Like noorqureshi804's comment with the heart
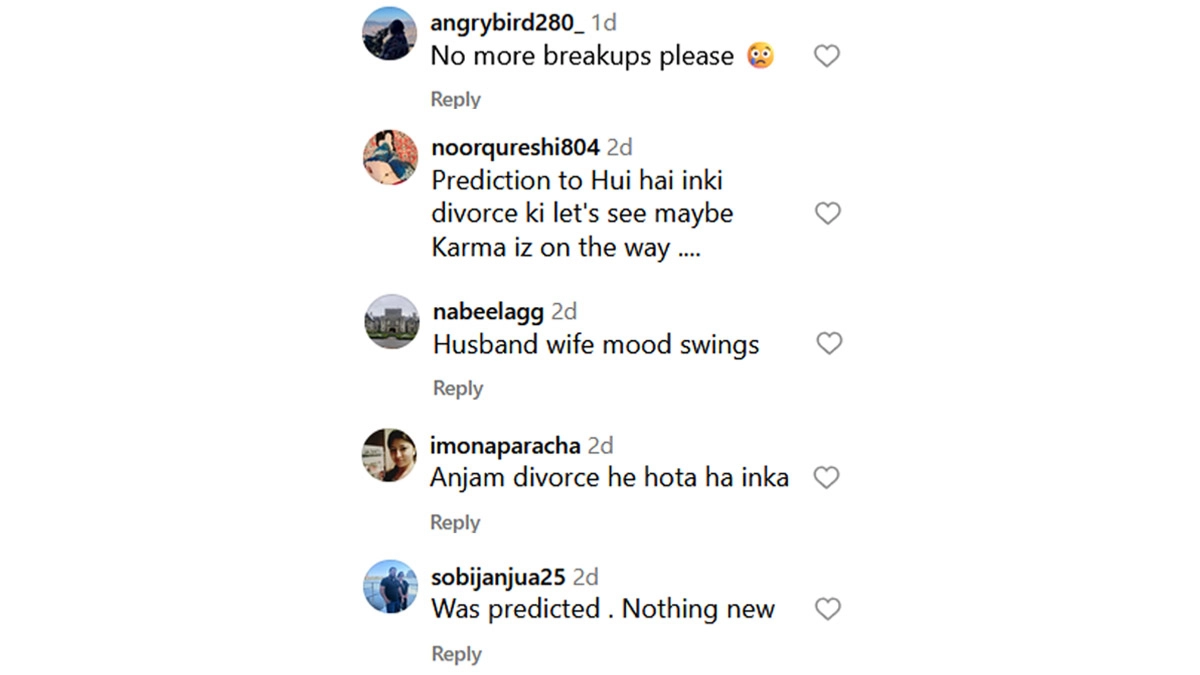Image resolution: width=1200 pixels, height=675 pixels. [x=827, y=213]
